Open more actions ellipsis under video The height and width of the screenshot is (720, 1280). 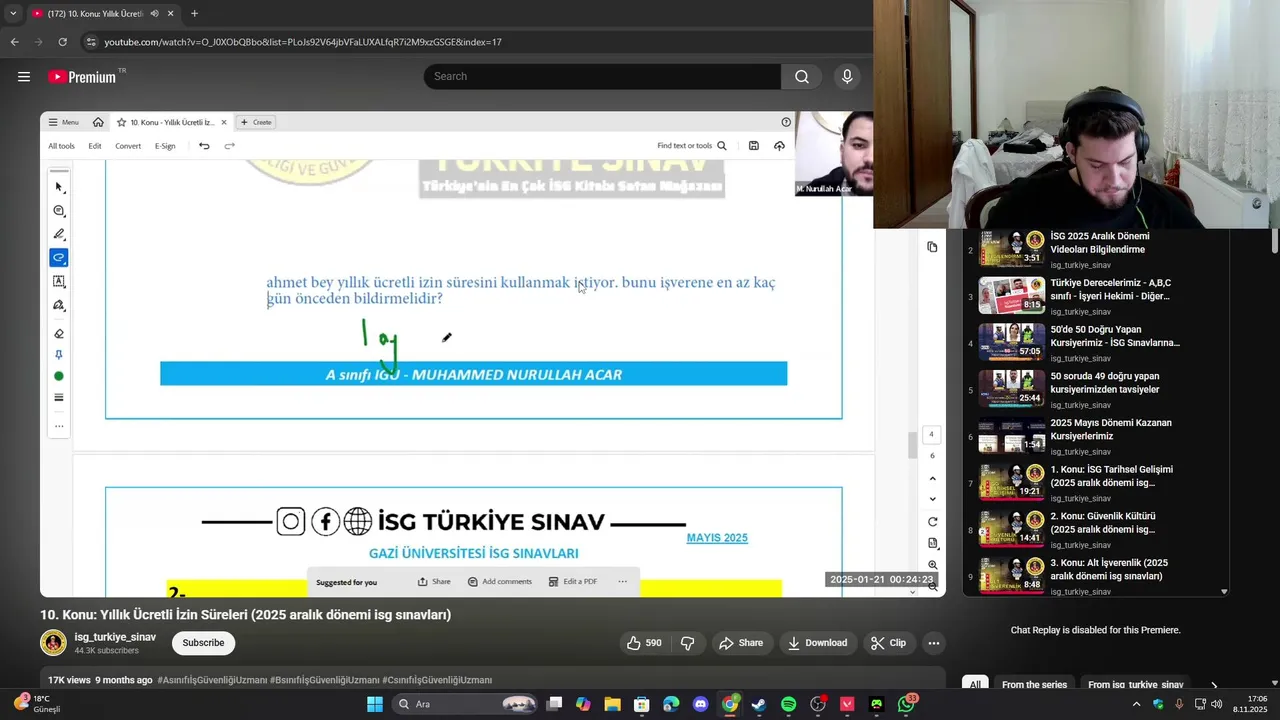933,643
